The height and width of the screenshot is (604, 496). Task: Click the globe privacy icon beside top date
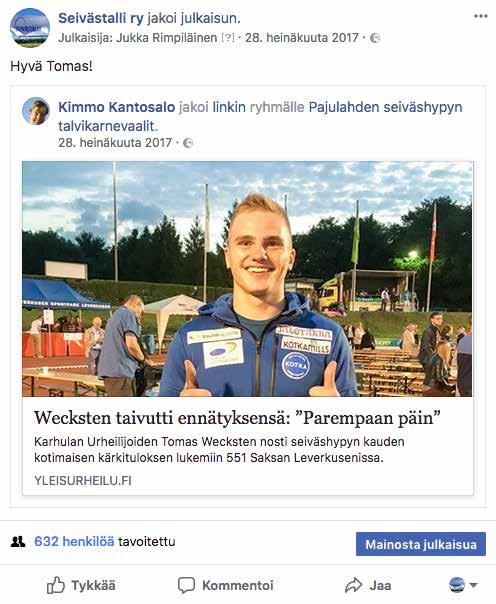pos(374,38)
